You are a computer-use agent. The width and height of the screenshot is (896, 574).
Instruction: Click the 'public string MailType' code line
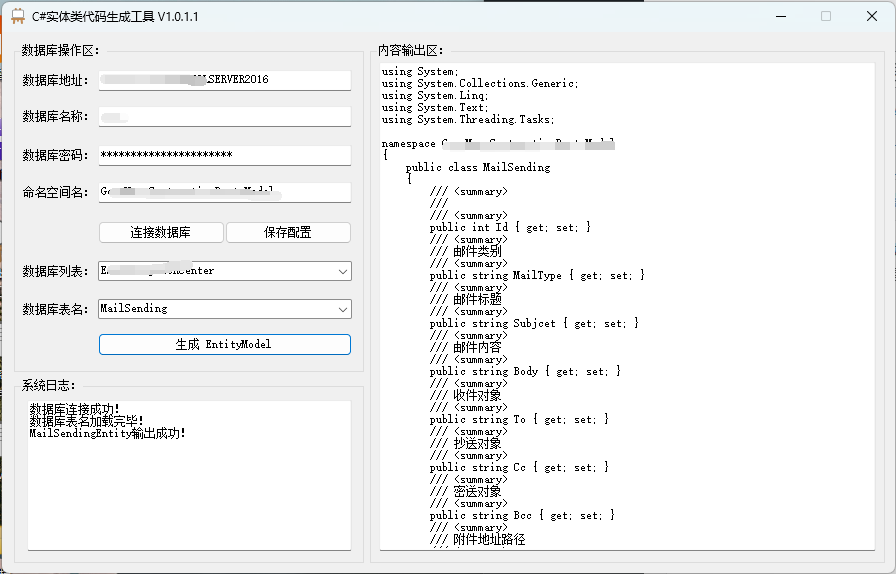tap(537, 275)
